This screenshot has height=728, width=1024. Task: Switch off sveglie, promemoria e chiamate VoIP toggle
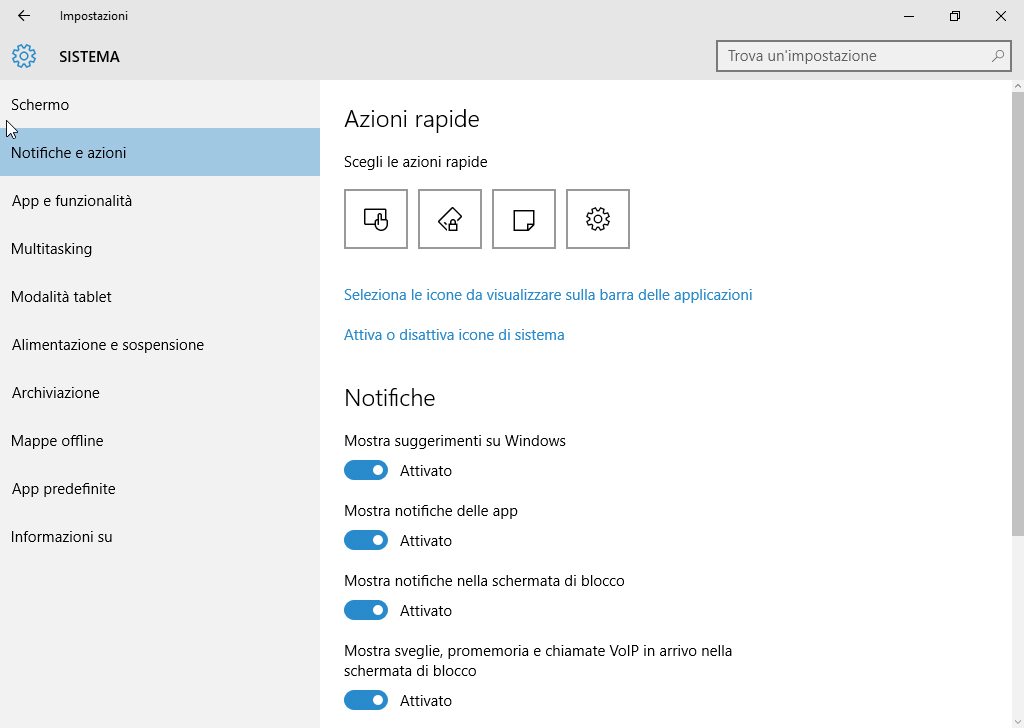pyautogui.click(x=366, y=700)
